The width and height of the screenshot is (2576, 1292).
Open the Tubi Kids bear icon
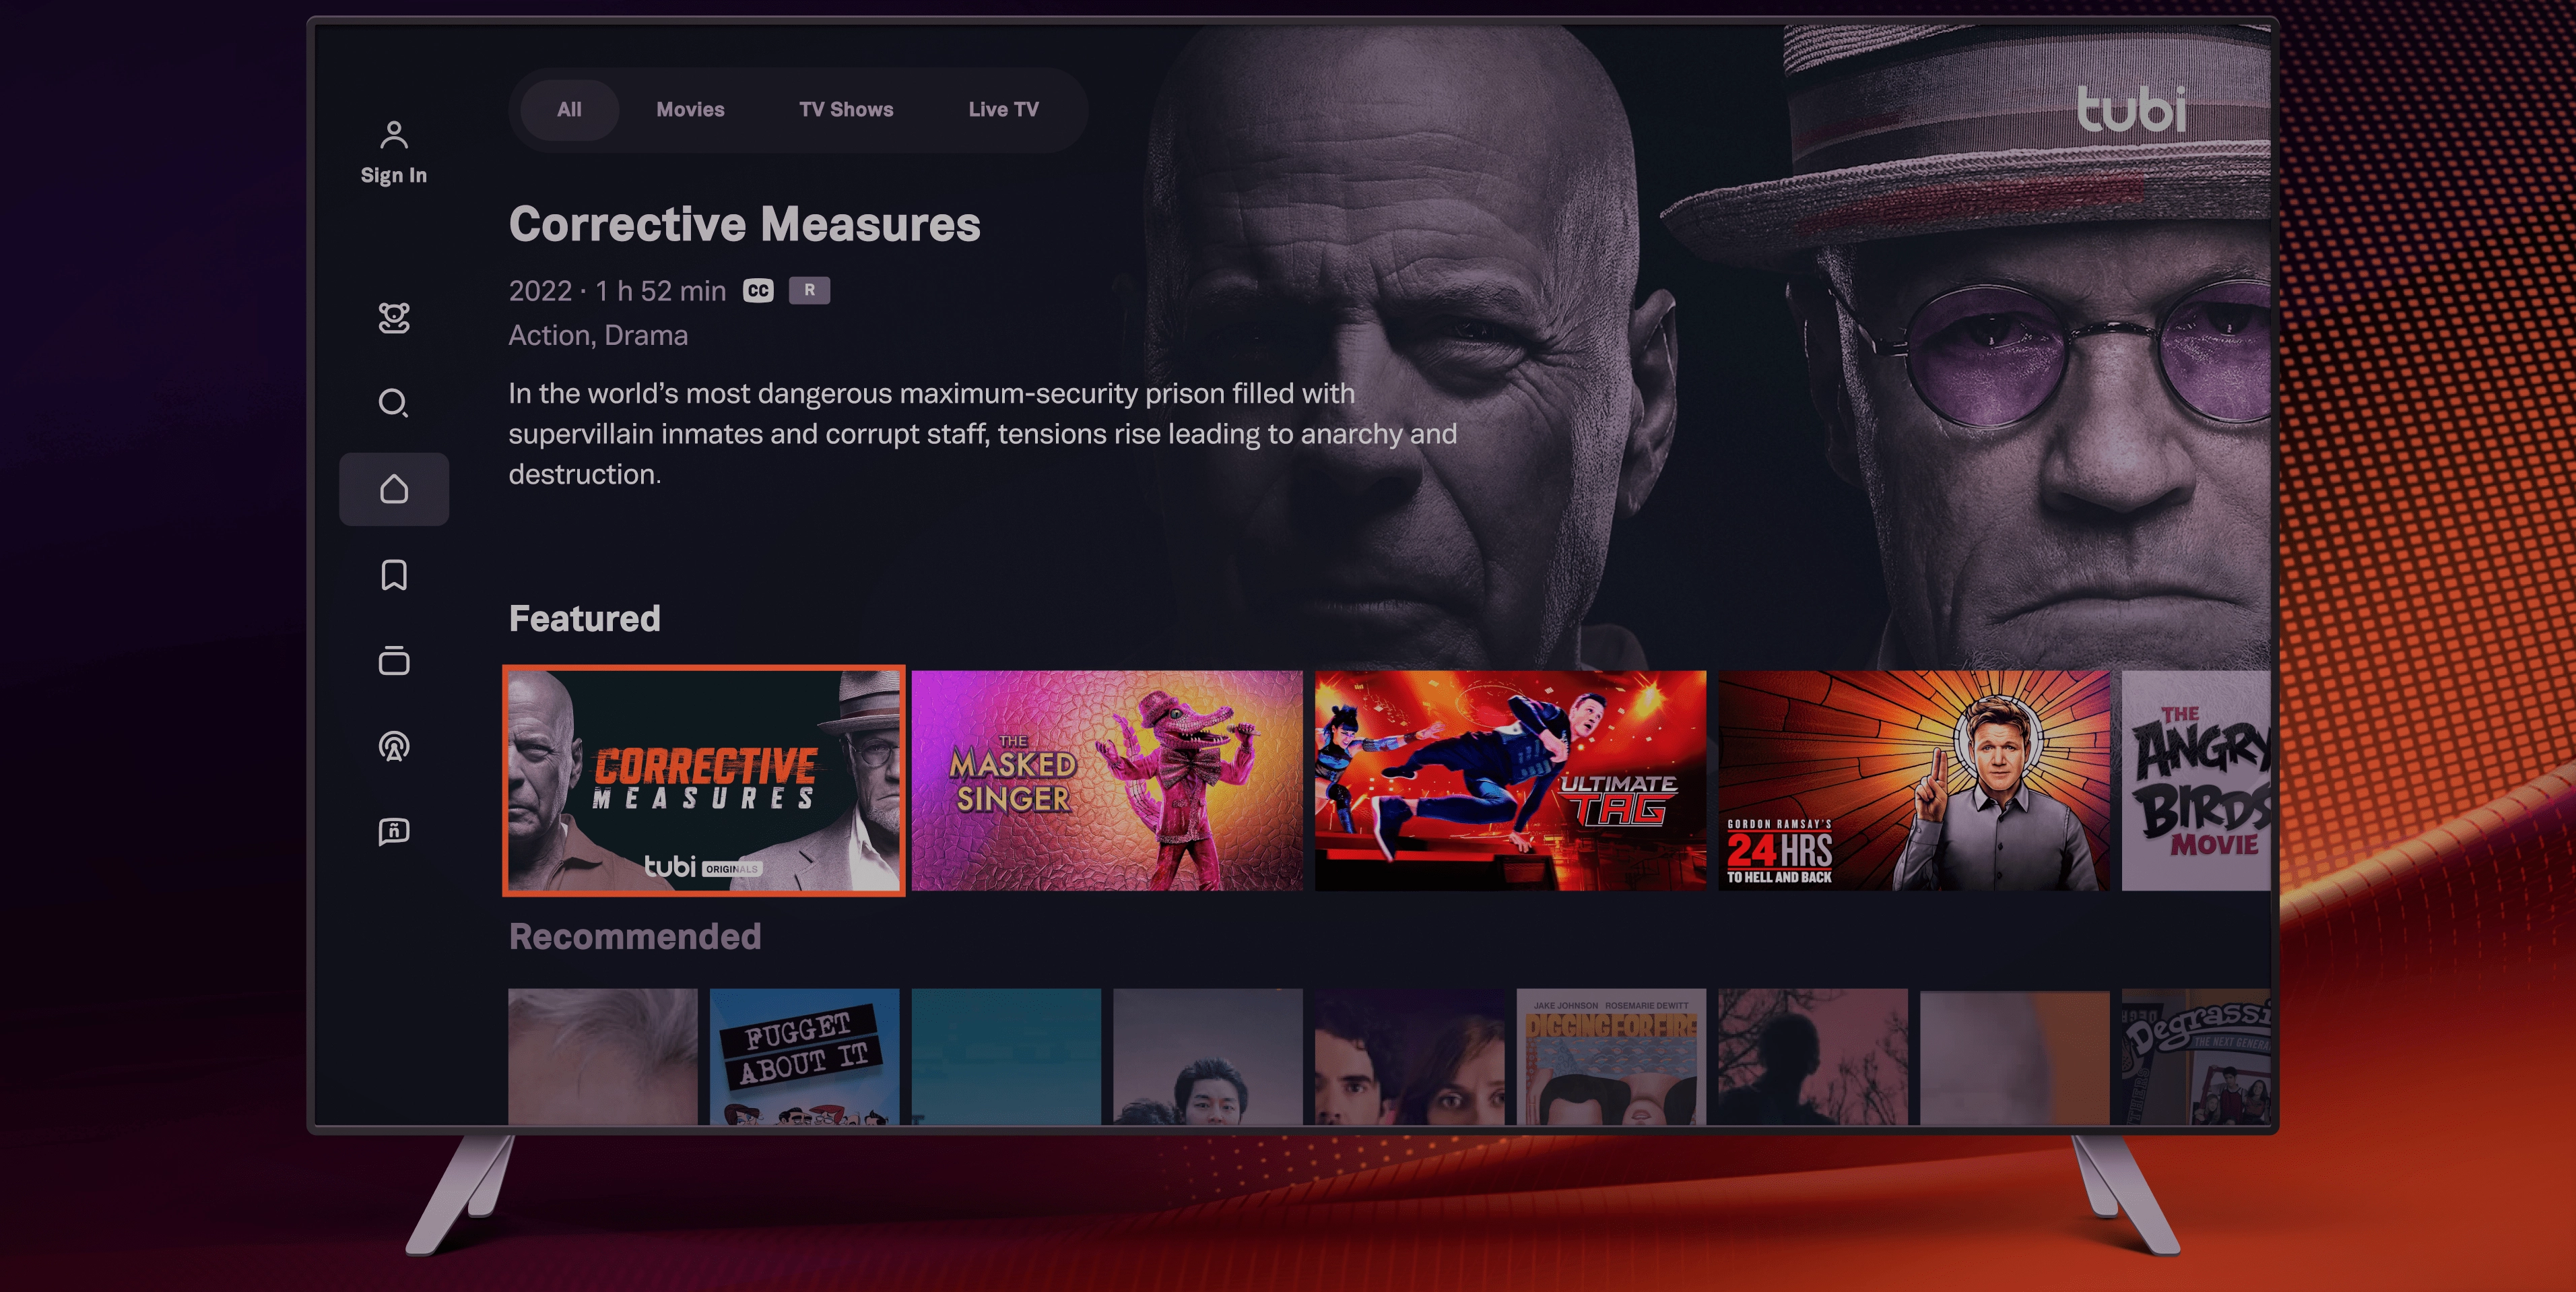[x=393, y=318]
